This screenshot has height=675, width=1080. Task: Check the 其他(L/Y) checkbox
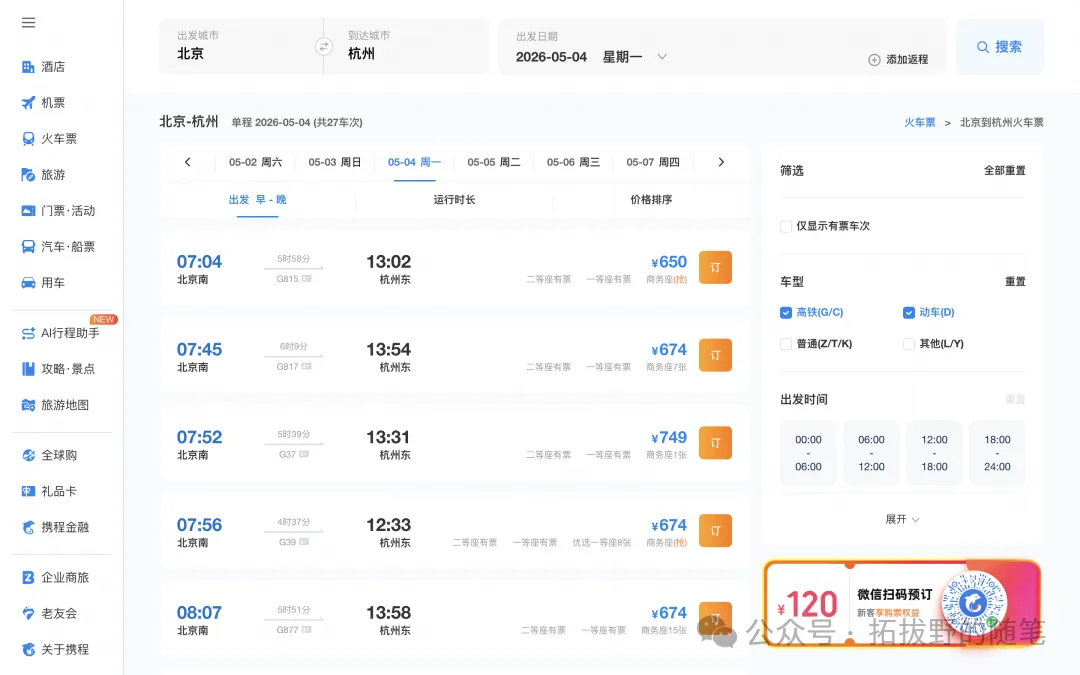click(x=908, y=344)
